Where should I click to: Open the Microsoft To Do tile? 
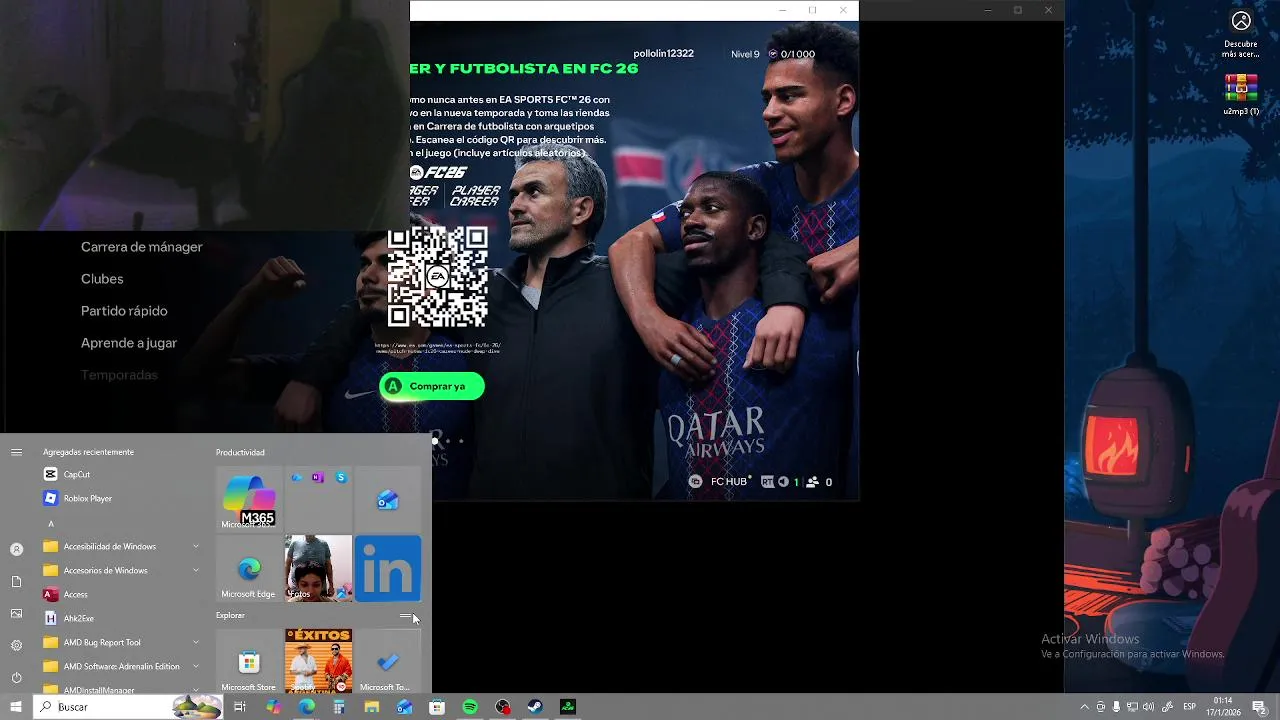tap(388, 661)
